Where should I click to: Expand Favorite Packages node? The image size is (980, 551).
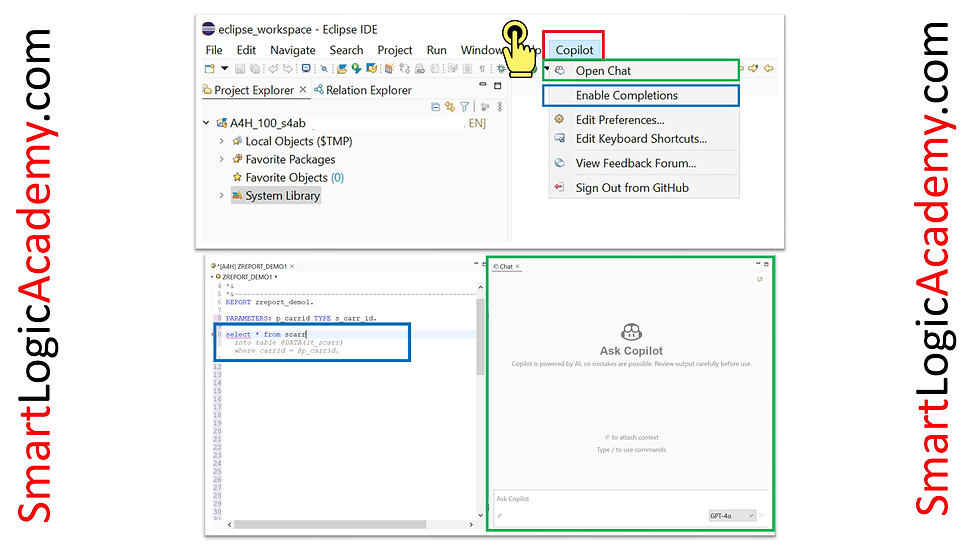click(221, 159)
